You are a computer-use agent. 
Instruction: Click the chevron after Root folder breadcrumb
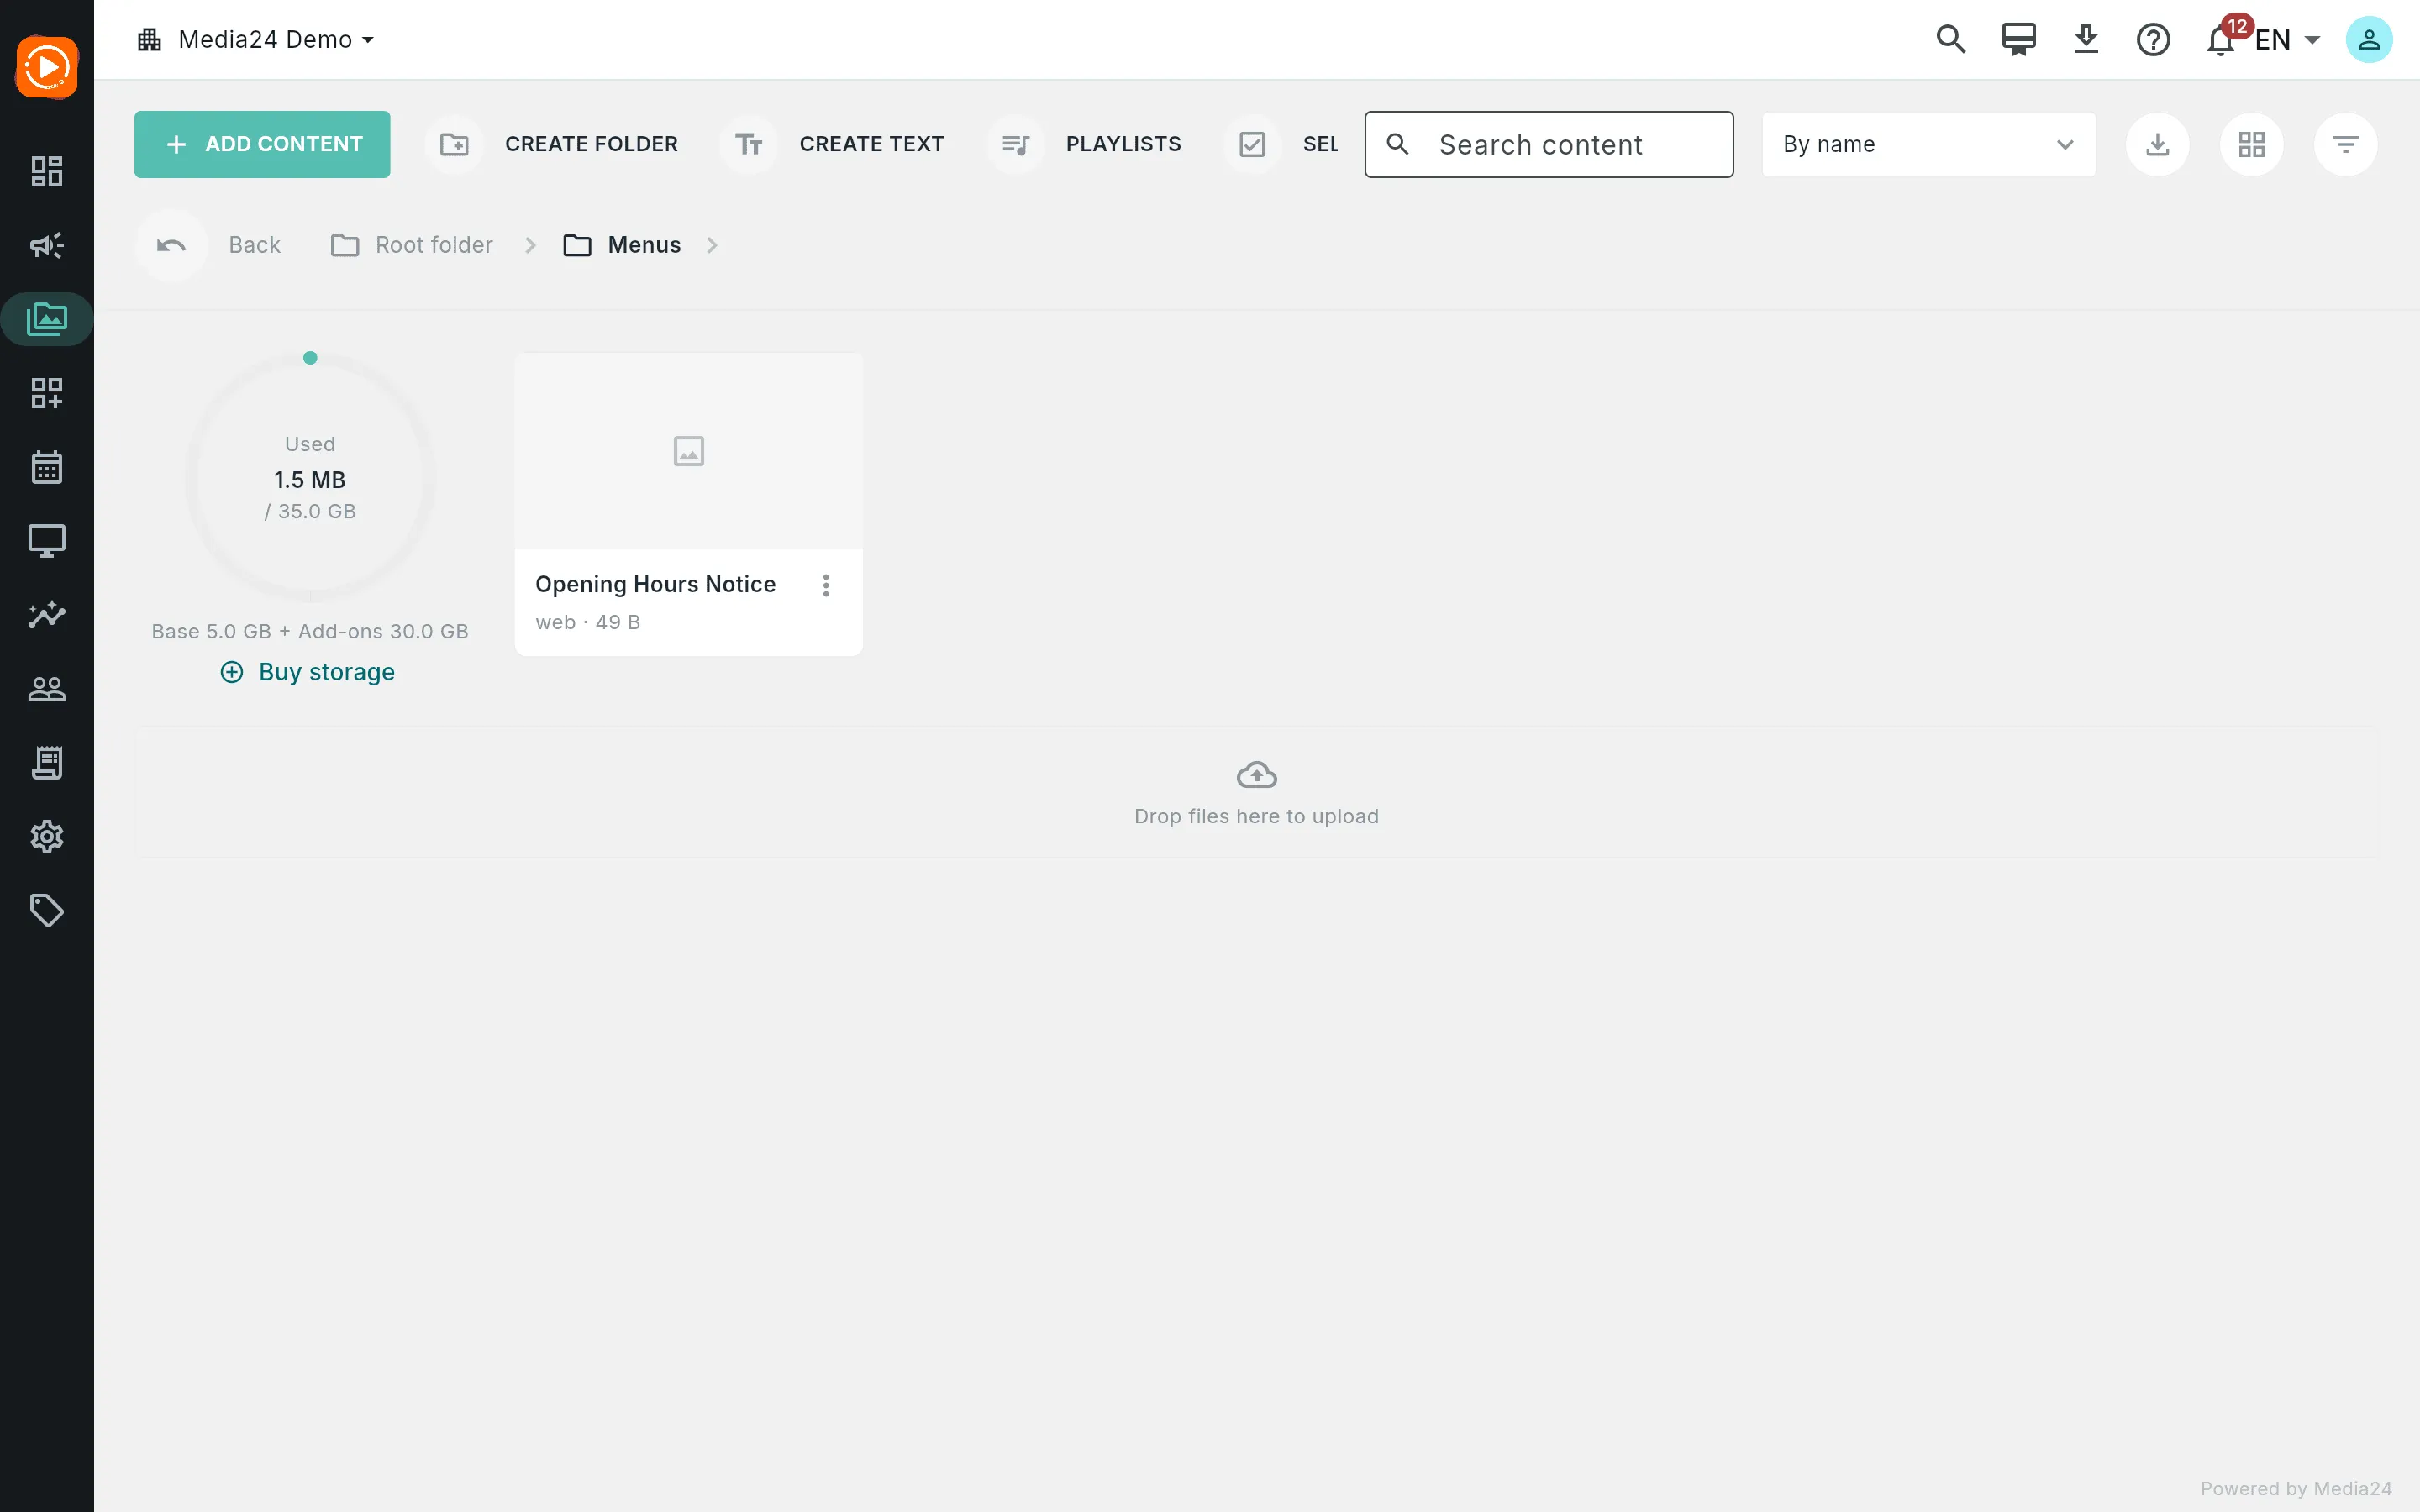pyautogui.click(x=531, y=245)
